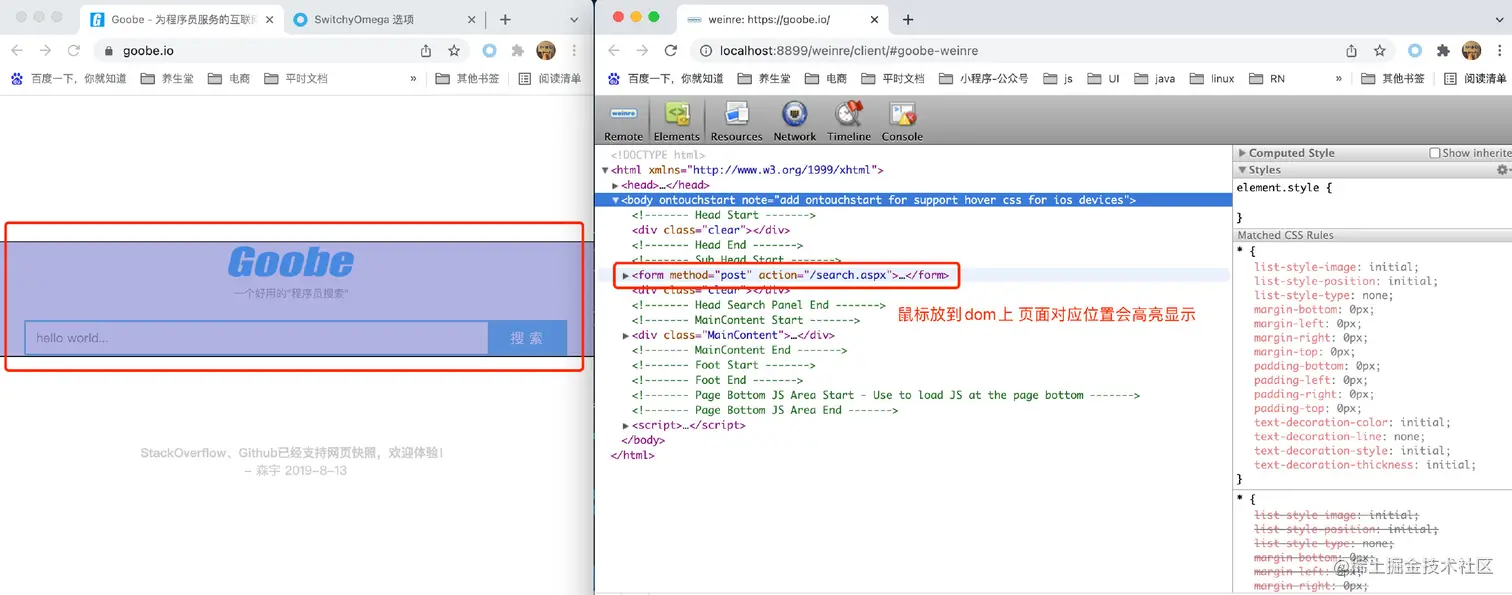Screen dimensions: 1512x595
Task: Open tab search chevron in goobe.io window
Action: point(574,19)
